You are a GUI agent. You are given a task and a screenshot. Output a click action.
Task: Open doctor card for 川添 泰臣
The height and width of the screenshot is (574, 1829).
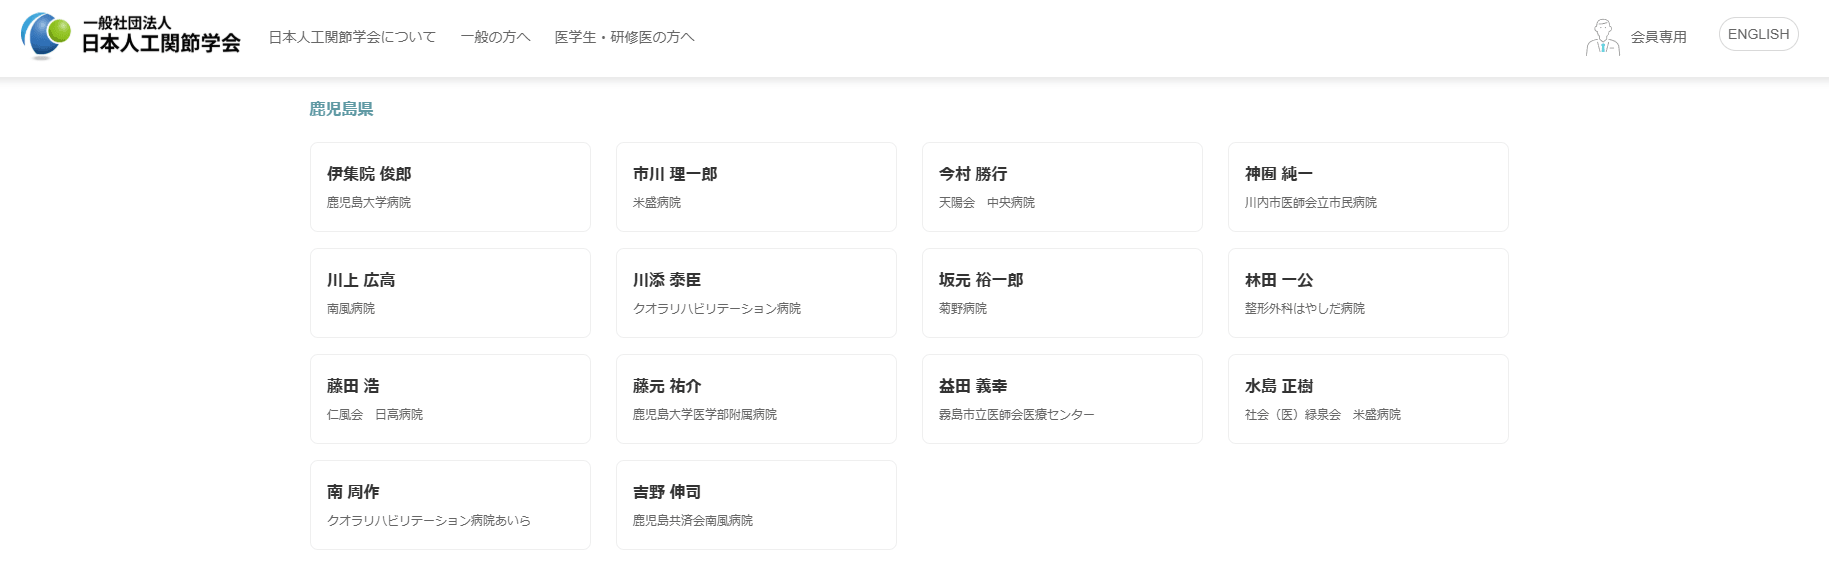[756, 293]
